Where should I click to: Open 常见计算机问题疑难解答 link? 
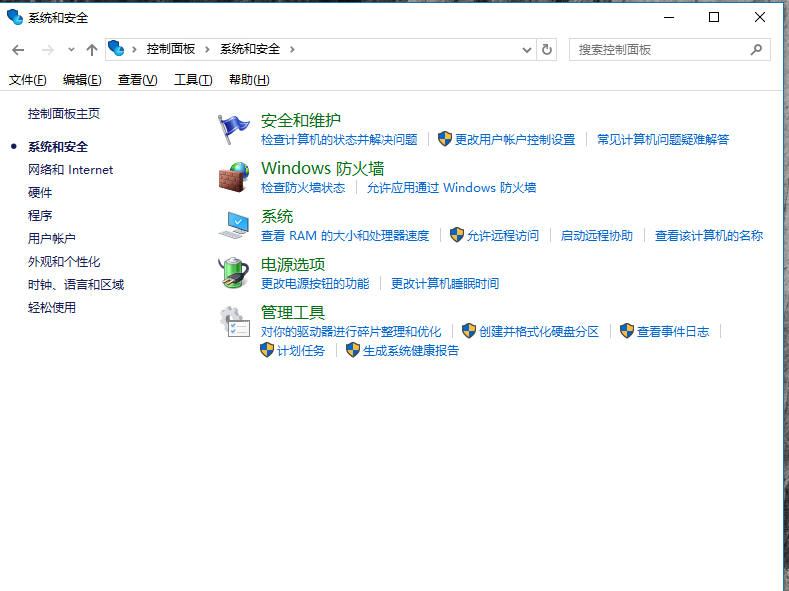663,139
